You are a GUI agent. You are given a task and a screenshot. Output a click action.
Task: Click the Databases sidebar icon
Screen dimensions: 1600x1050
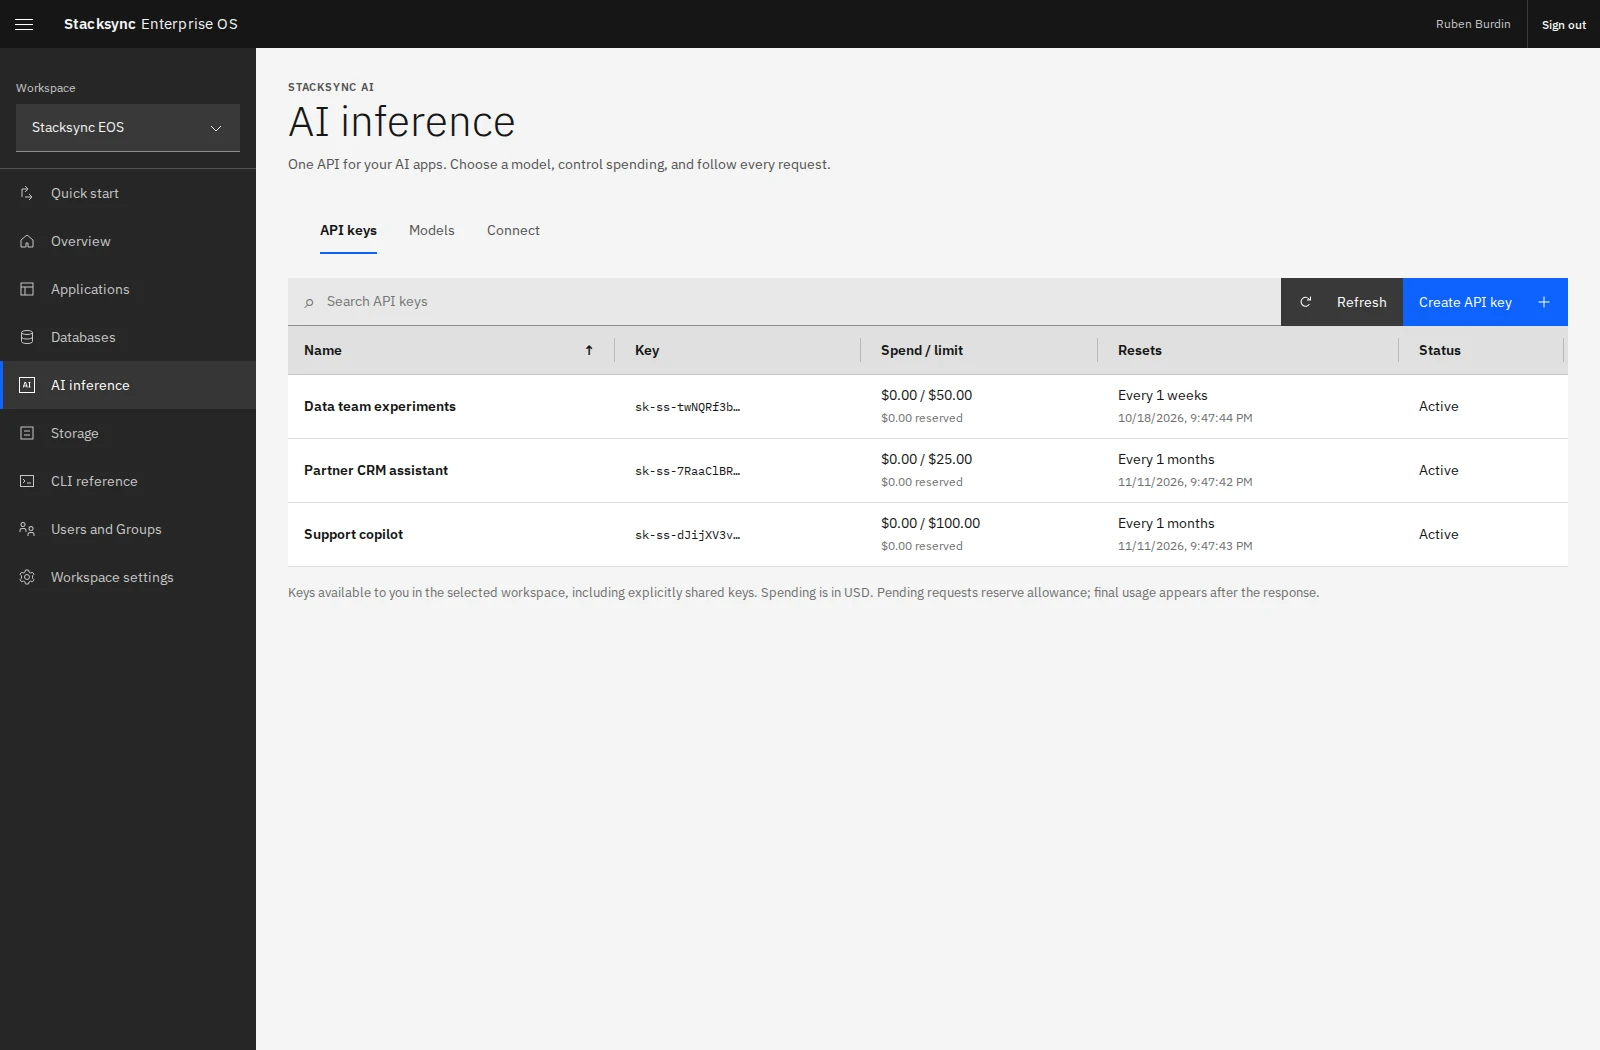(27, 337)
